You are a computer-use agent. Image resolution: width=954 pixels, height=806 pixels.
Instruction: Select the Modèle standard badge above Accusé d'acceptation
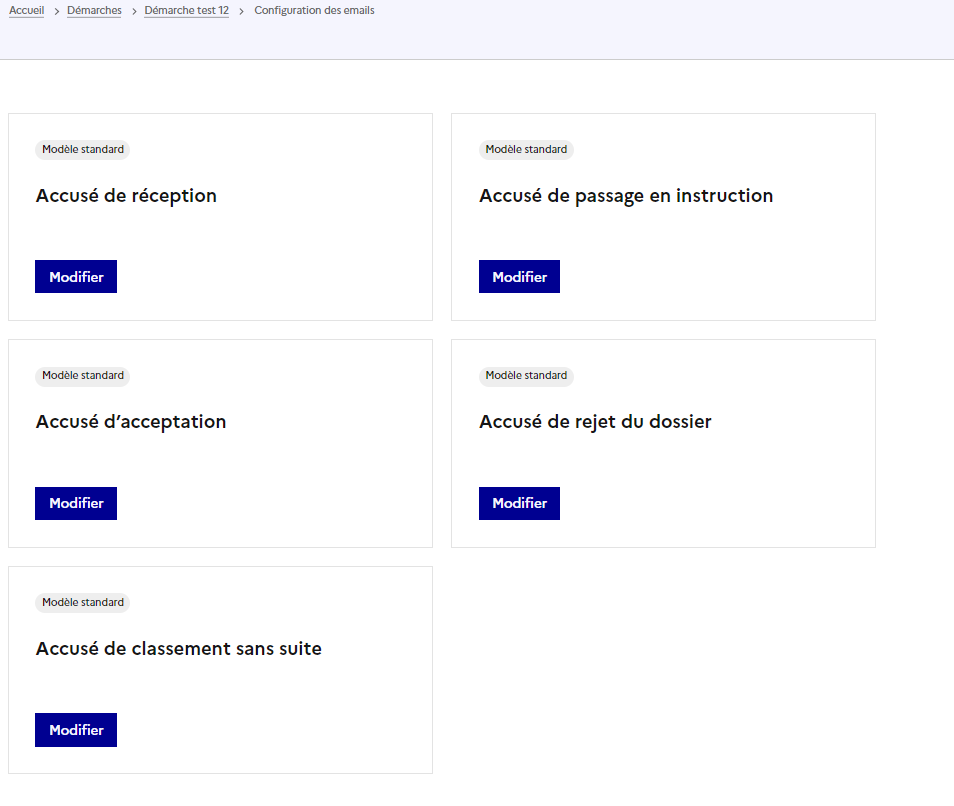pyautogui.click(x=83, y=376)
